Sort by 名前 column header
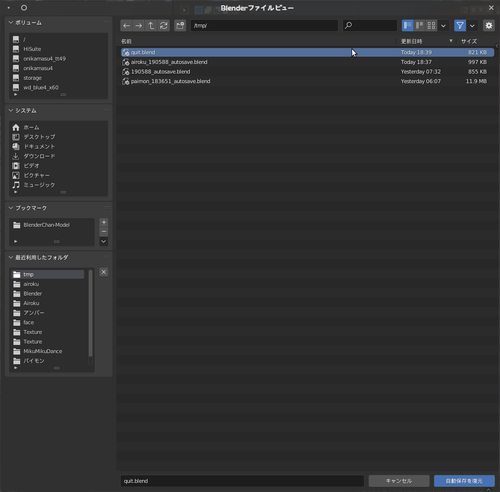This screenshot has height=492, width=500. (126, 41)
